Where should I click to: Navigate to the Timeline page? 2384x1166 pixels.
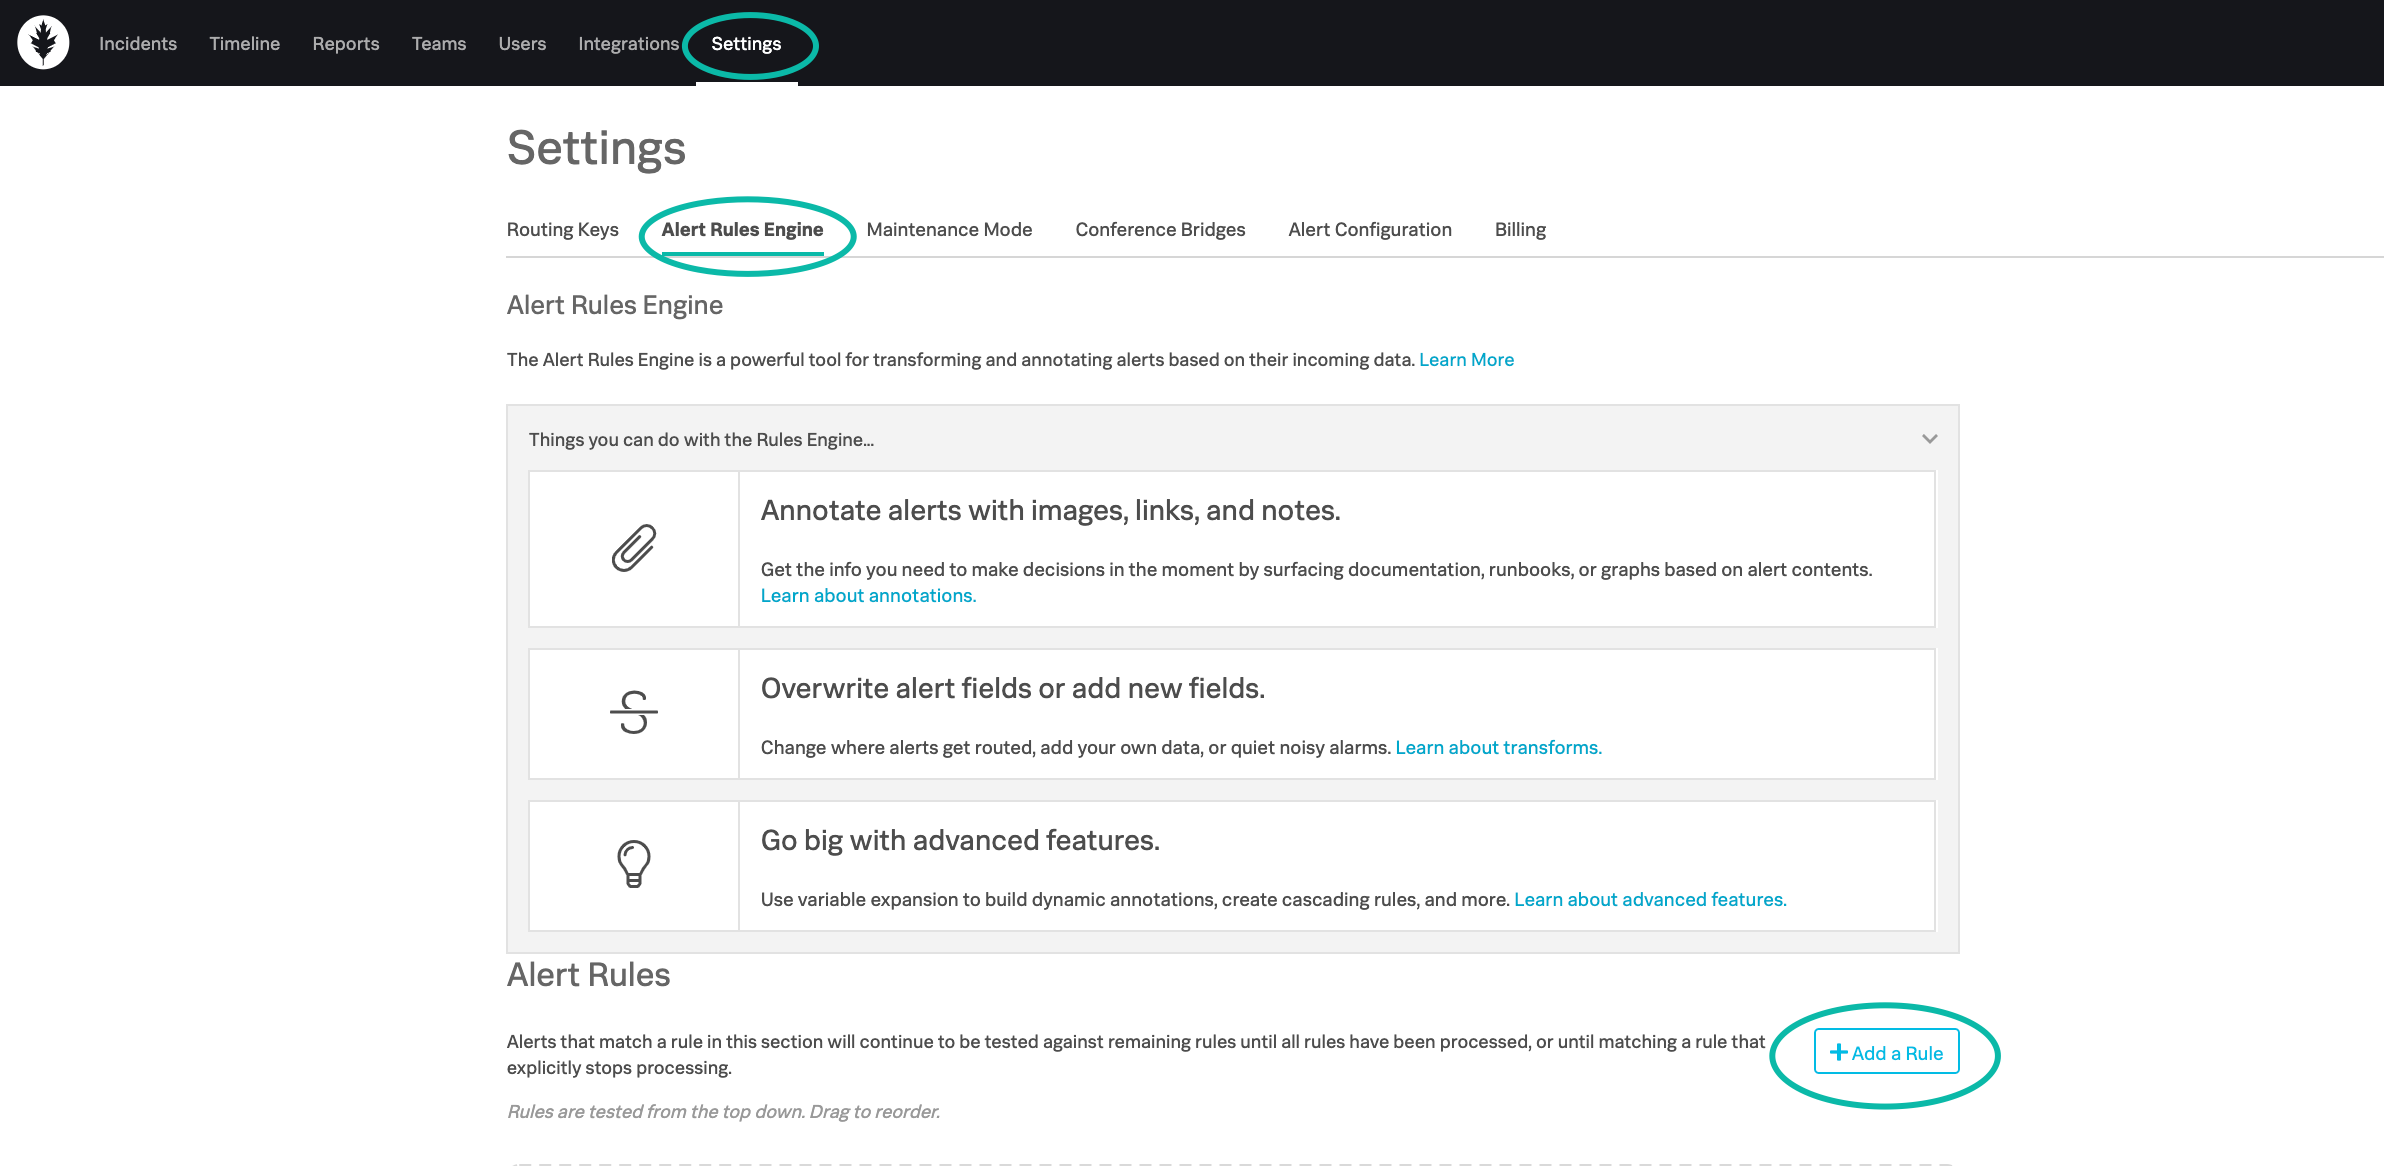click(x=244, y=43)
